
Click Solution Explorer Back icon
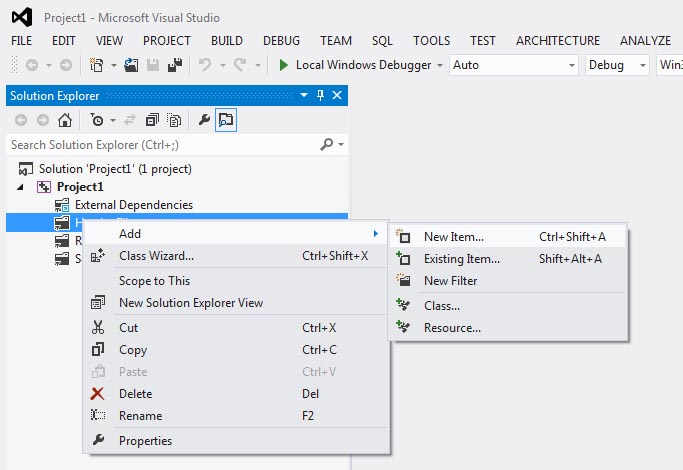(x=21, y=120)
